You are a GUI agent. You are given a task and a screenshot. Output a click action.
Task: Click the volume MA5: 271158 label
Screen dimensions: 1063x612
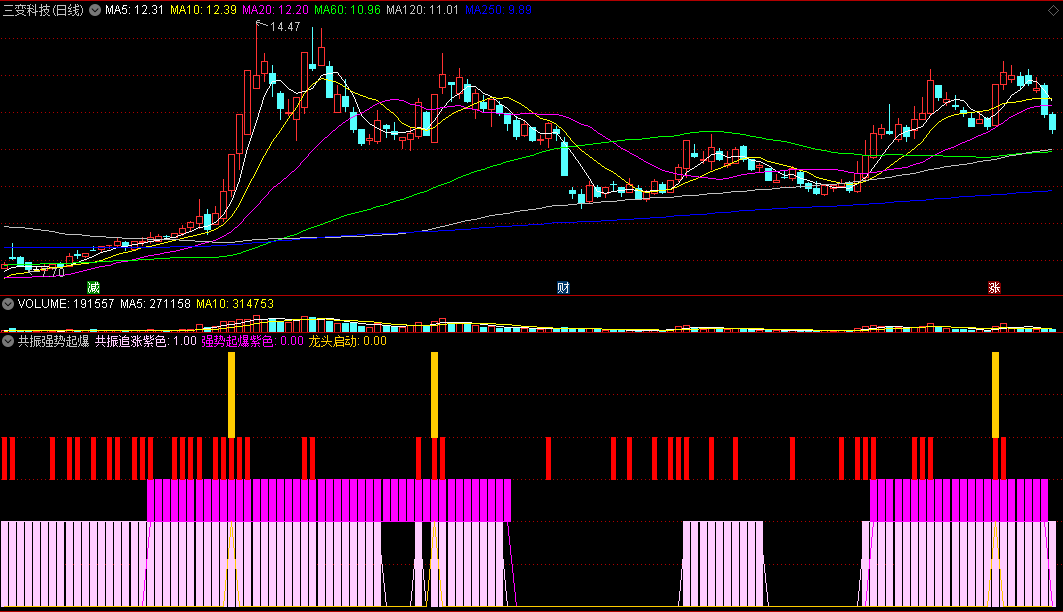[x=155, y=304]
